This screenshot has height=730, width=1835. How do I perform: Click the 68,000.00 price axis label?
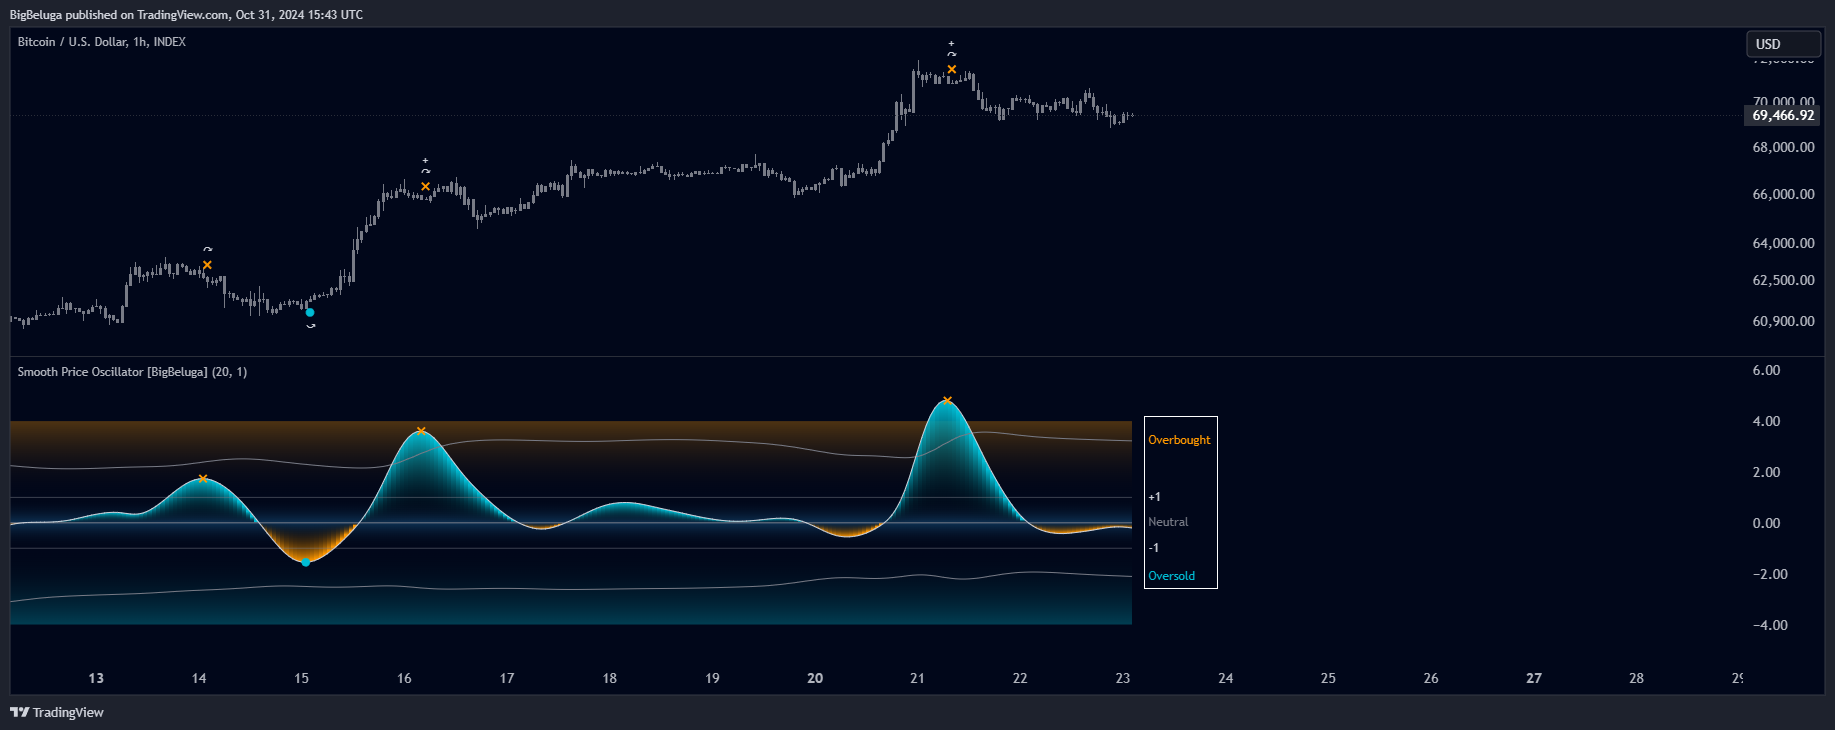(x=1783, y=147)
